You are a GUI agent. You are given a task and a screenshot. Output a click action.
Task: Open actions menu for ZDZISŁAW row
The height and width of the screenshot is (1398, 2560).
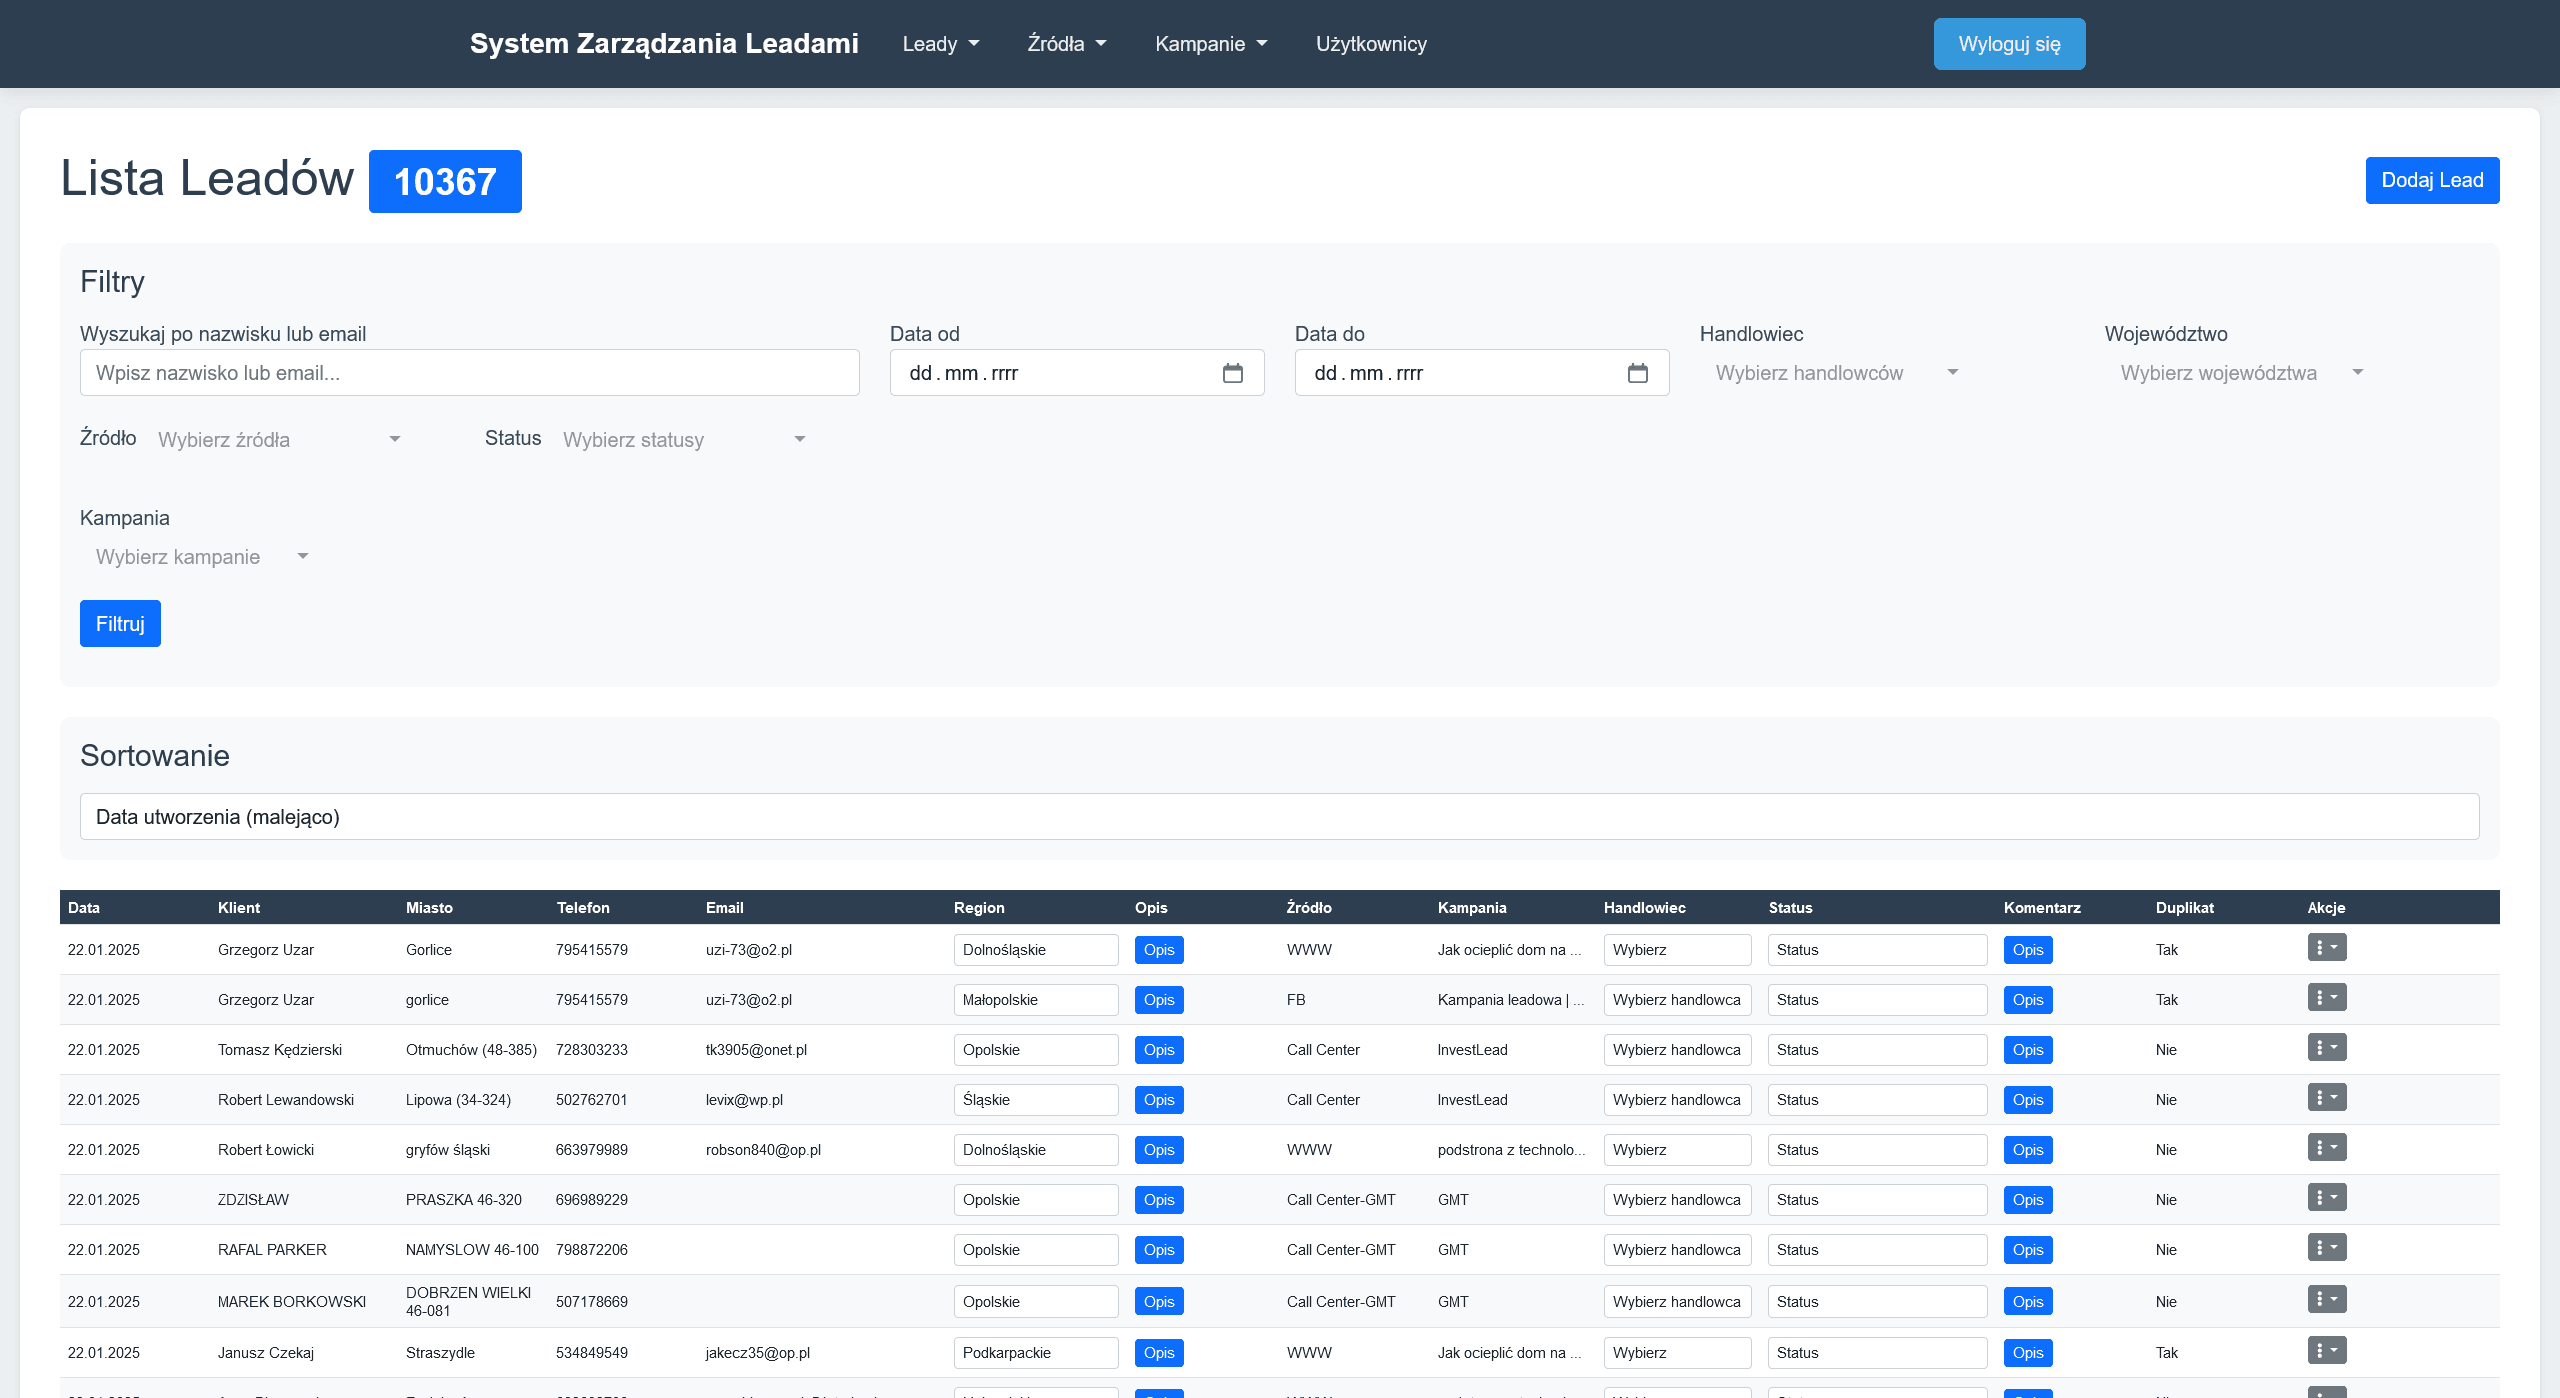point(2326,1198)
